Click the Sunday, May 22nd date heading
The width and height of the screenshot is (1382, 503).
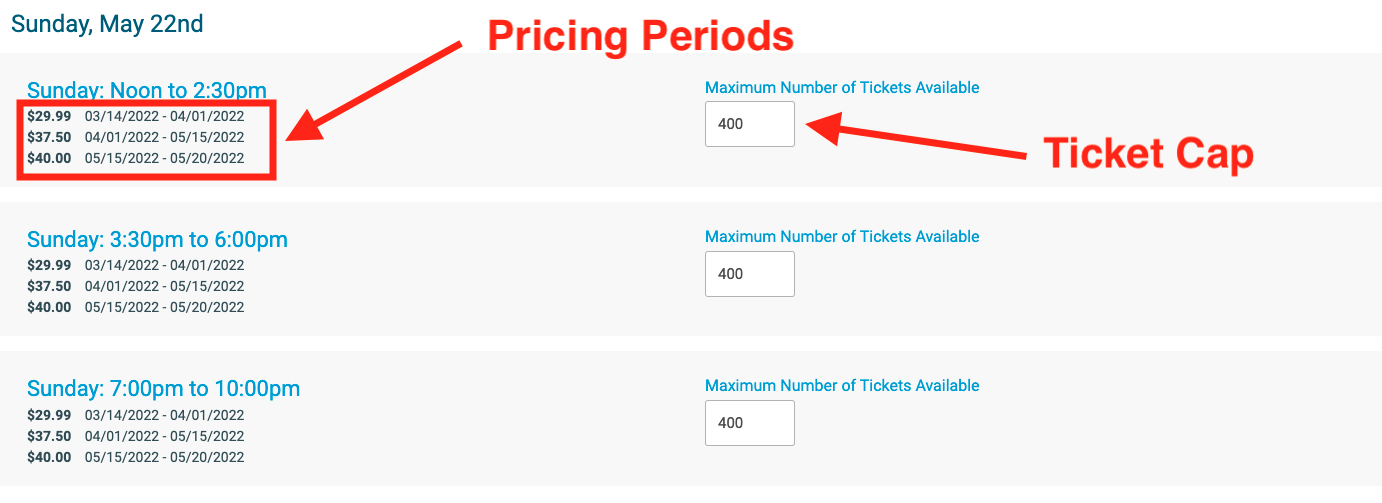(x=107, y=24)
